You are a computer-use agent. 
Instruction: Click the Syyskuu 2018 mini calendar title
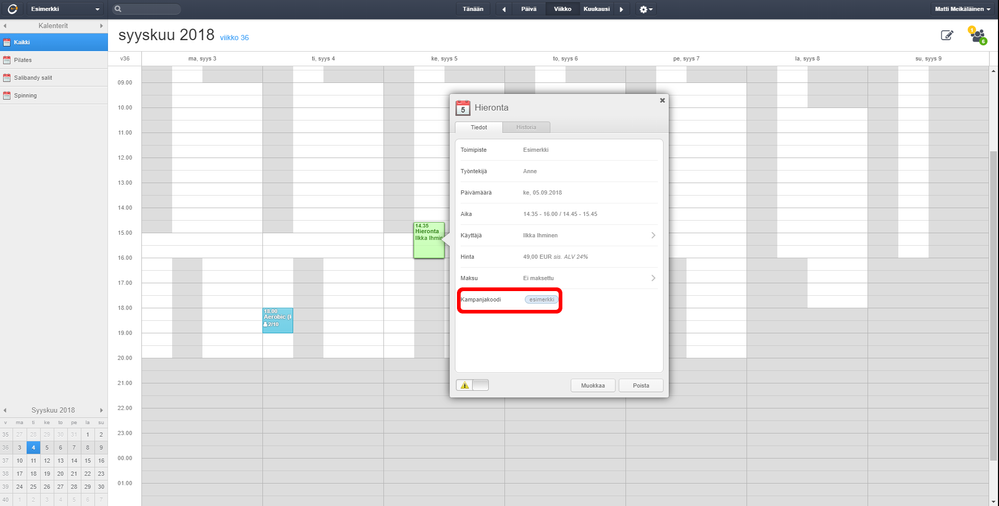pyautogui.click(x=54, y=410)
